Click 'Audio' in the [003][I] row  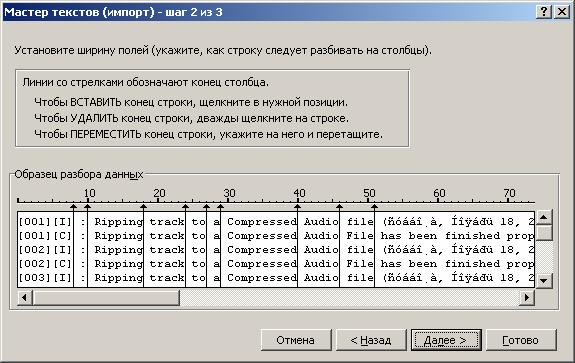tap(321, 278)
